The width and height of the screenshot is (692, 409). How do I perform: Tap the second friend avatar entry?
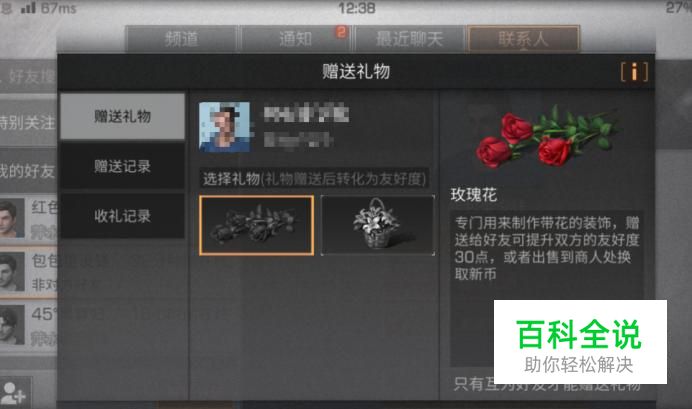point(11,272)
